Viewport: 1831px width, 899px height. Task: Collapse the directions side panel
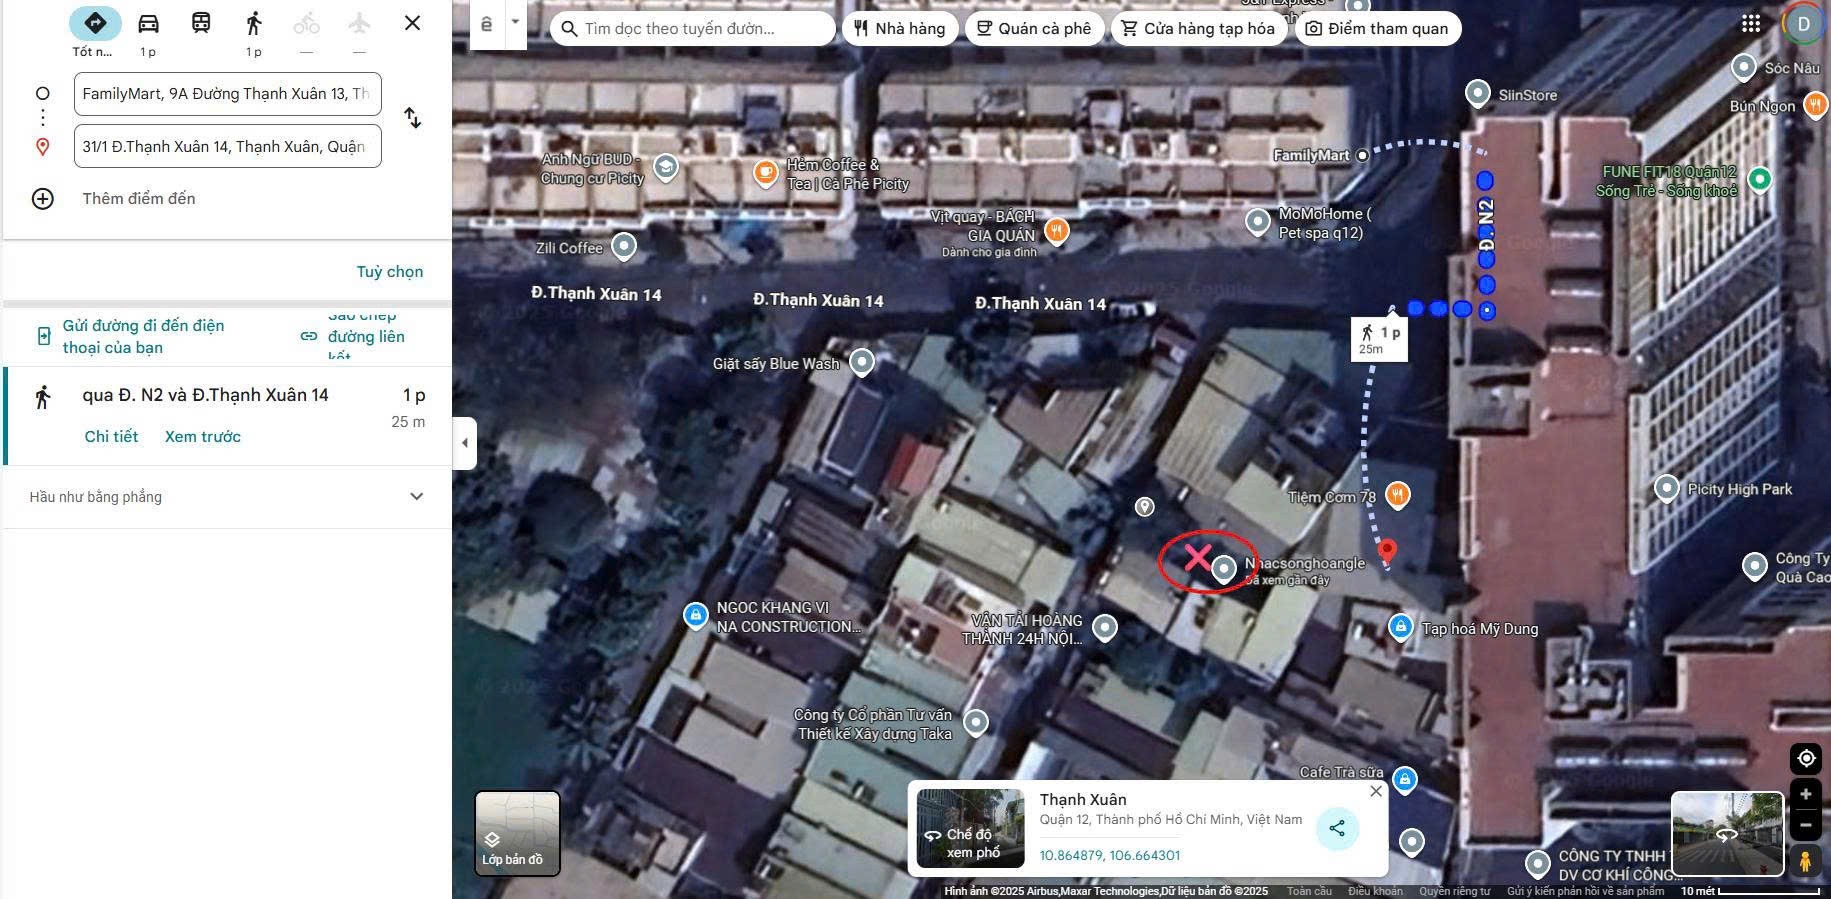point(464,442)
